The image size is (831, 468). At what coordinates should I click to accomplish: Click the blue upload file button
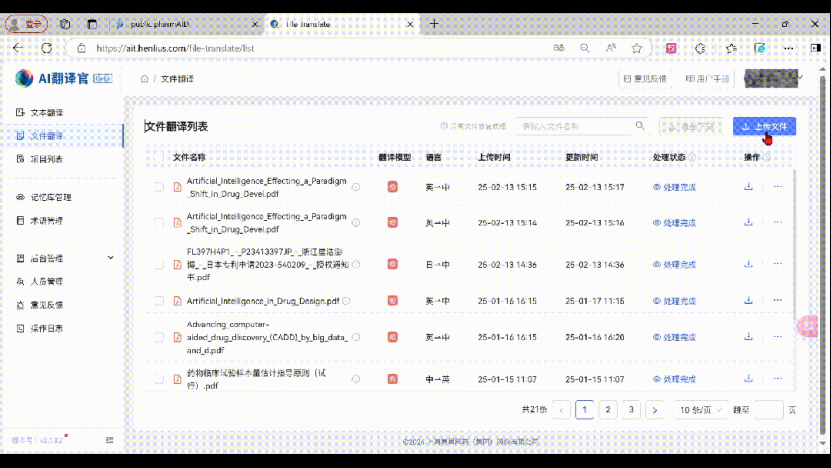point(764,127)
